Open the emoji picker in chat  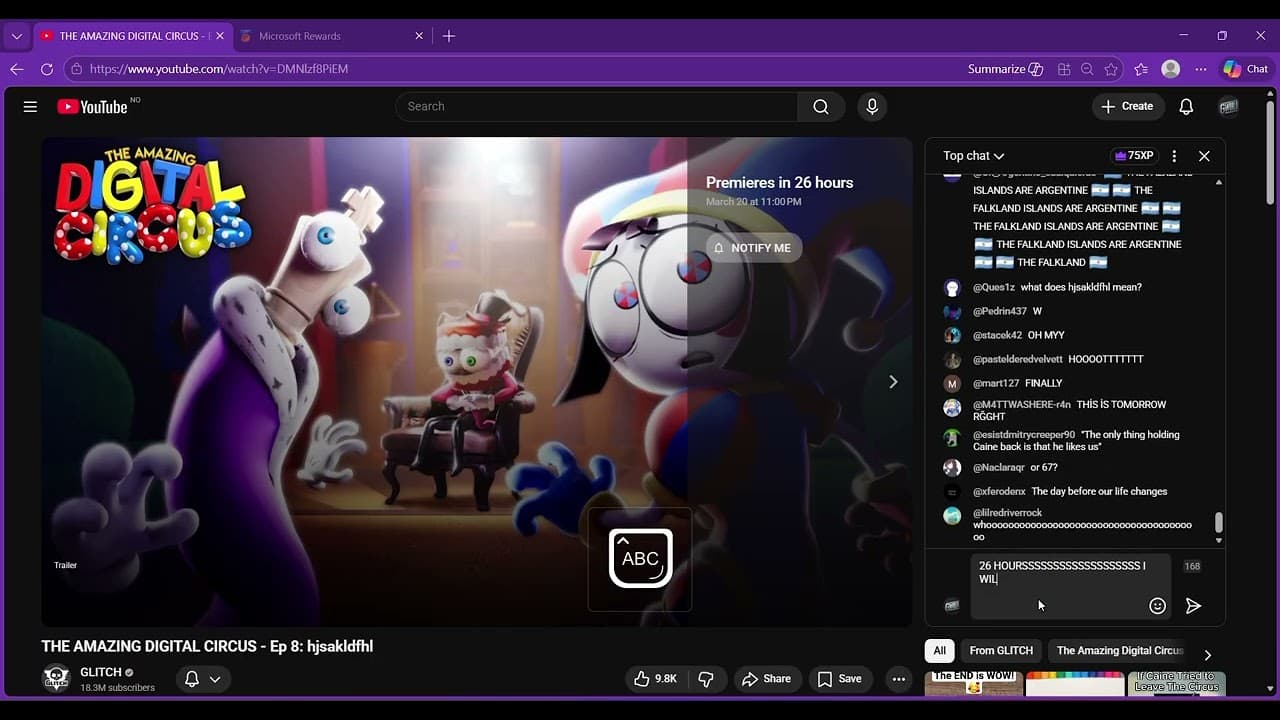pos(1157,606)
